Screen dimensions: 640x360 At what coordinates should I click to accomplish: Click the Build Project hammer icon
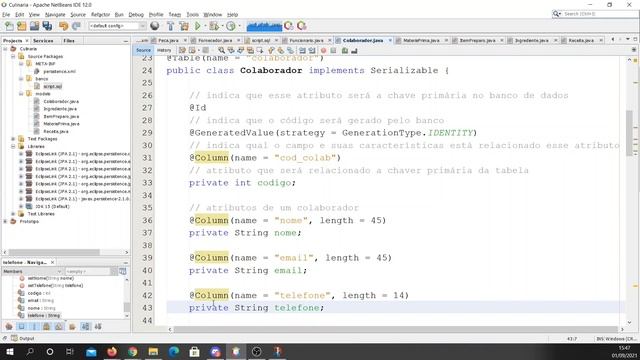coord(171,26)
